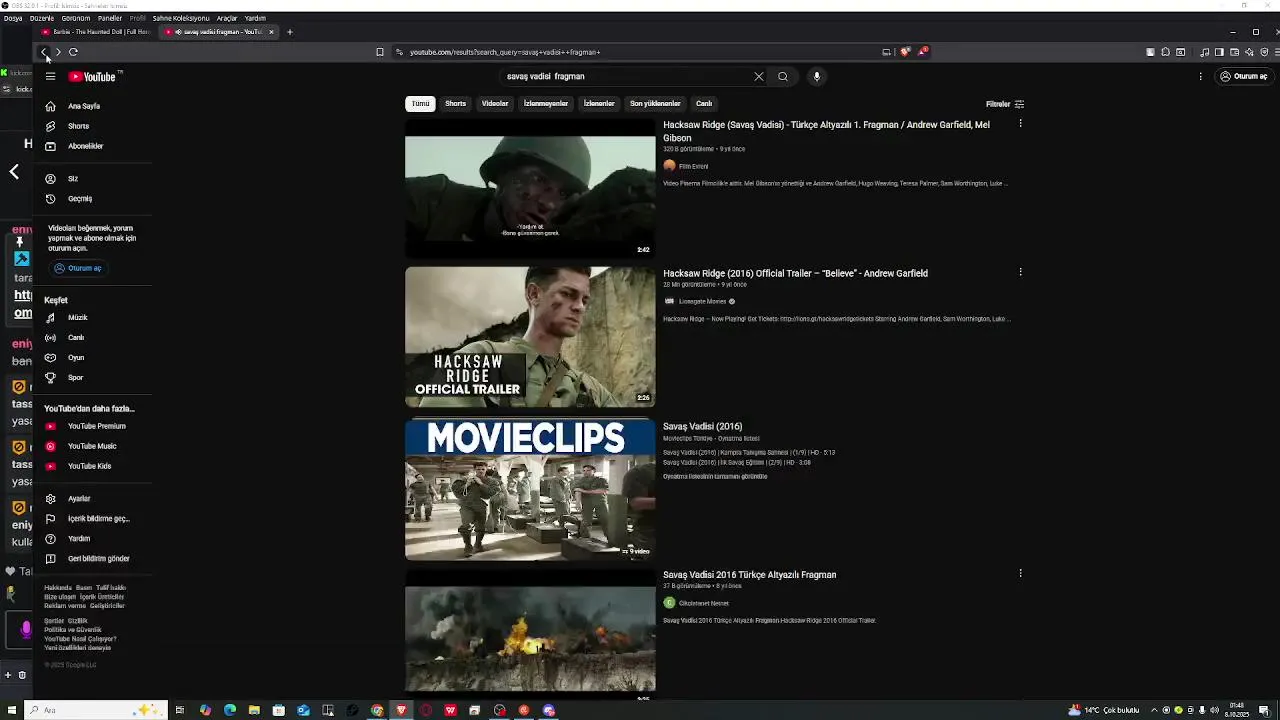Go back using browser back arrow

point(43,52)
